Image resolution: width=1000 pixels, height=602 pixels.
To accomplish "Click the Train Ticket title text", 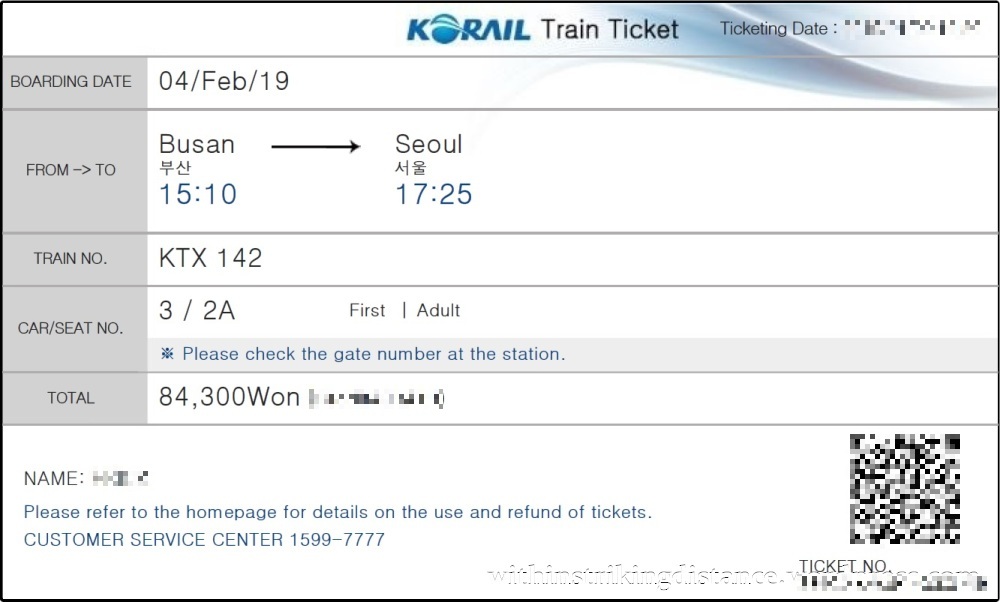I will (610, 29).
